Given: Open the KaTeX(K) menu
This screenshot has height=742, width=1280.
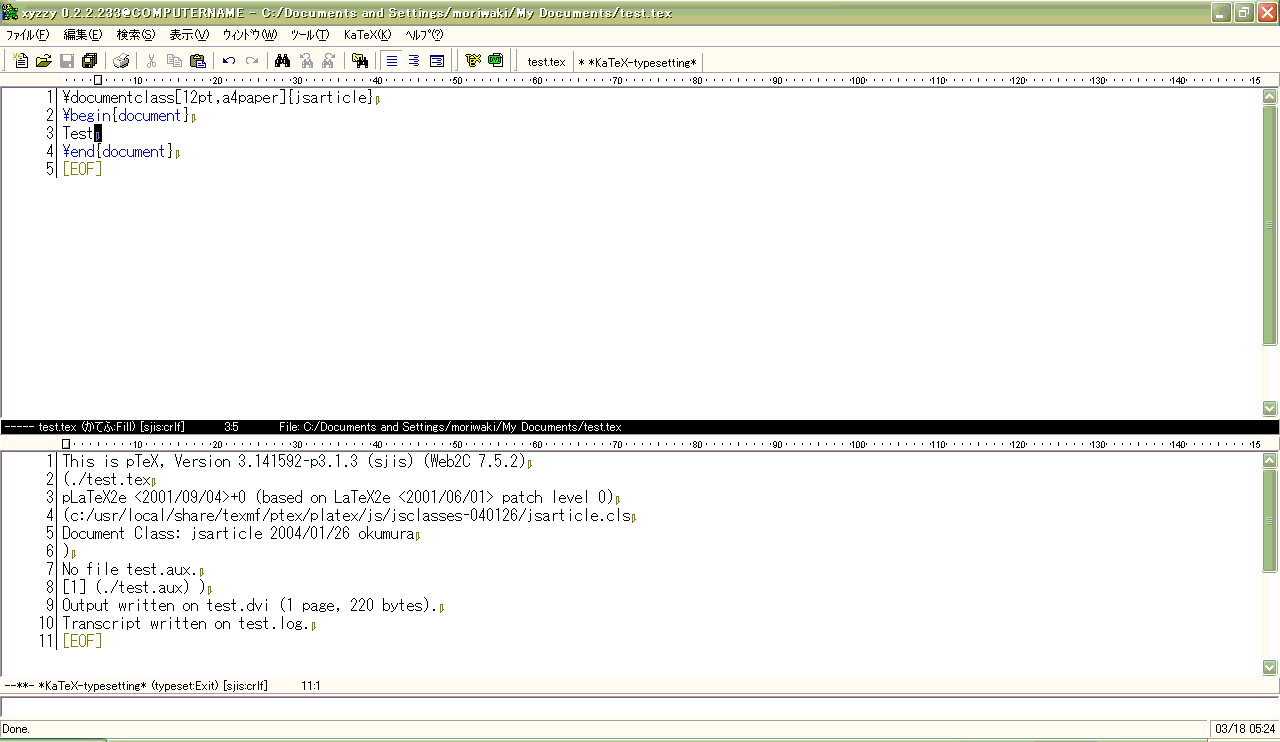Looking at the screenshot, I should [367, 34].
